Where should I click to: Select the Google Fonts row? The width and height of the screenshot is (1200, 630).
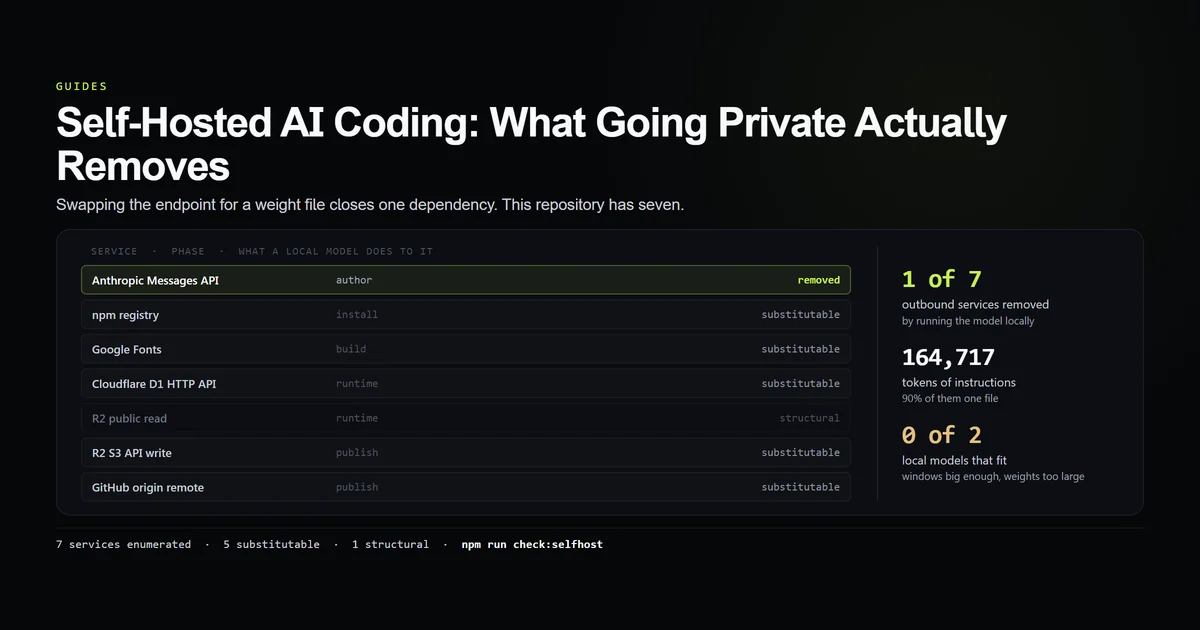pos(466,349)
